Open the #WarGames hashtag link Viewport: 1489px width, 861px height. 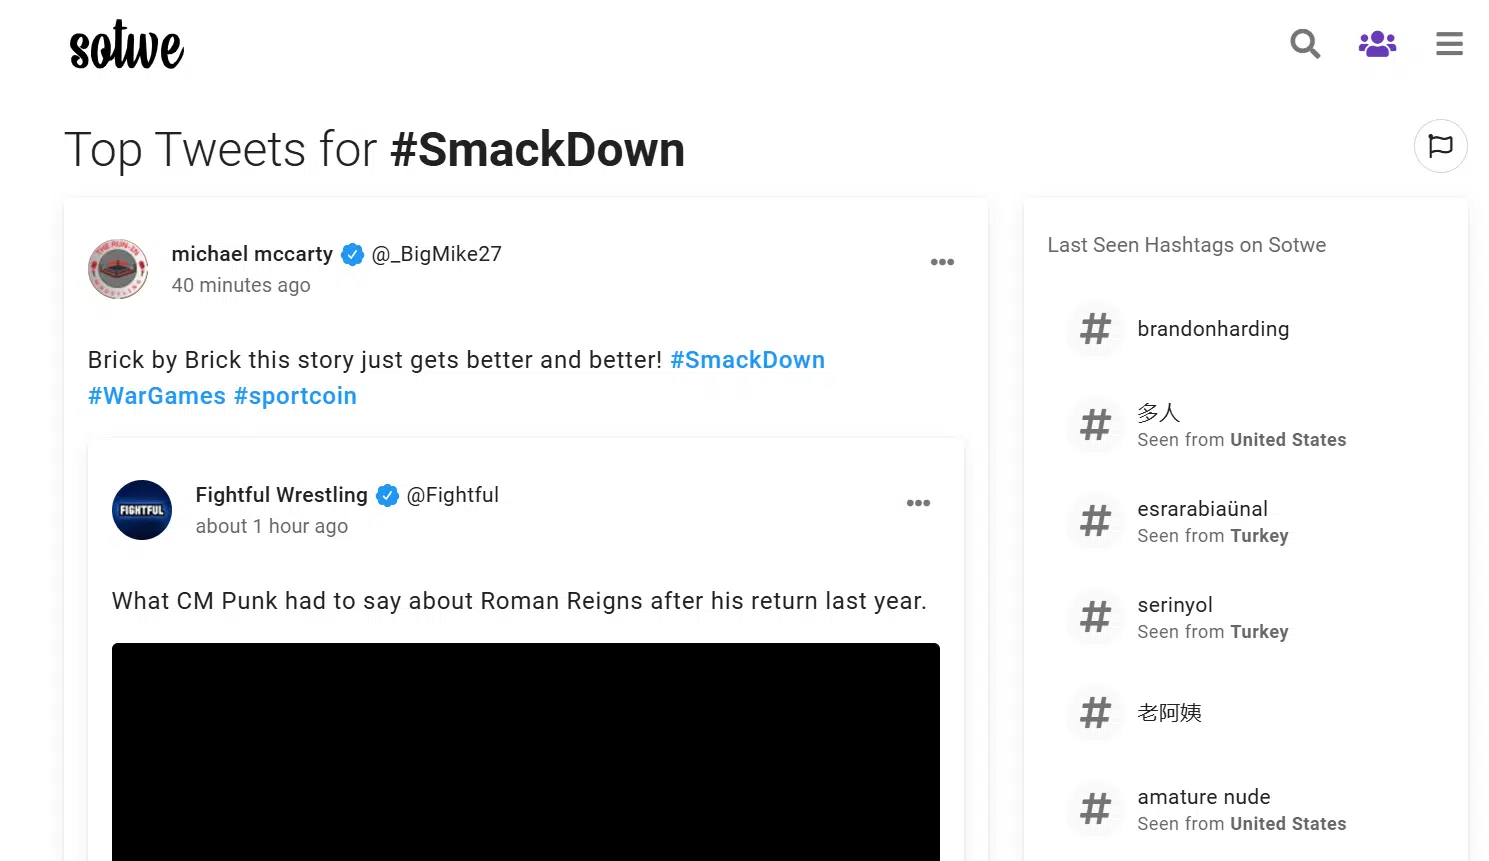coord(157,396)
